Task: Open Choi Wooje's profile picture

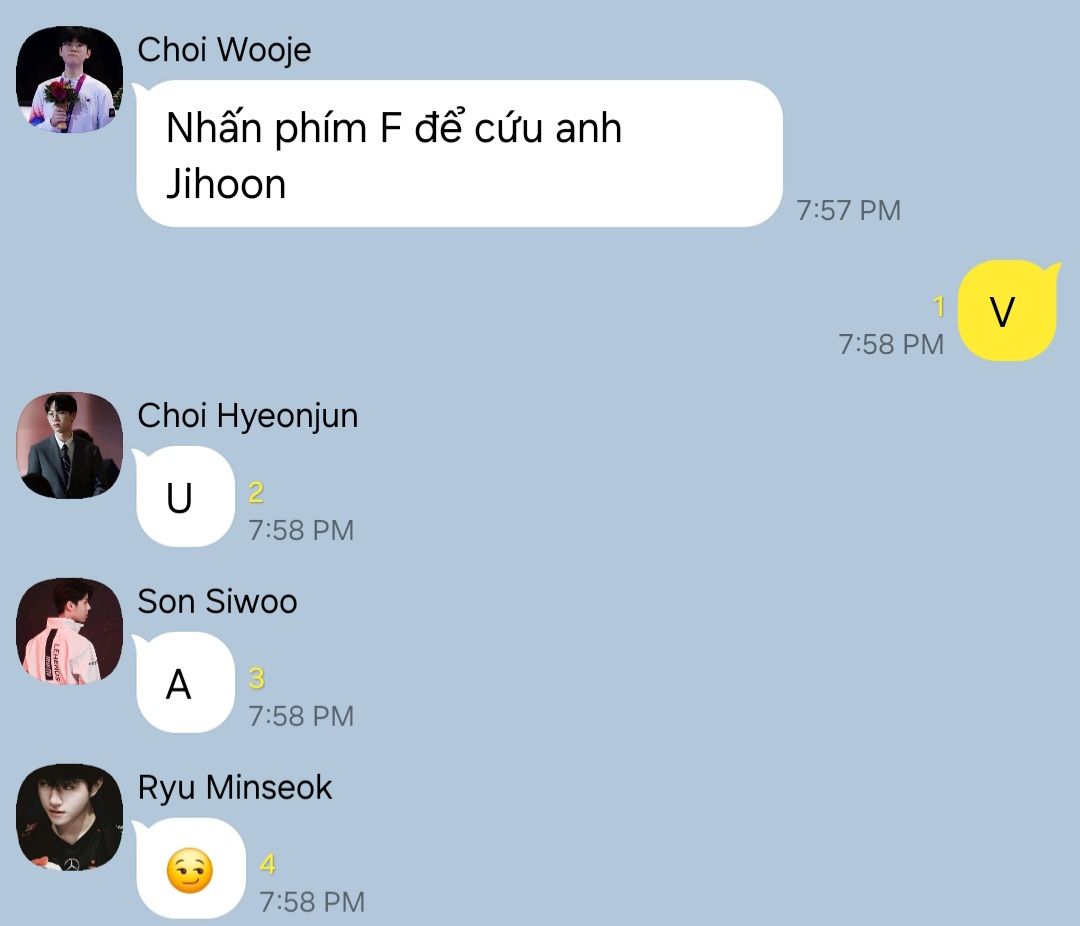Action: coord(70,79)
